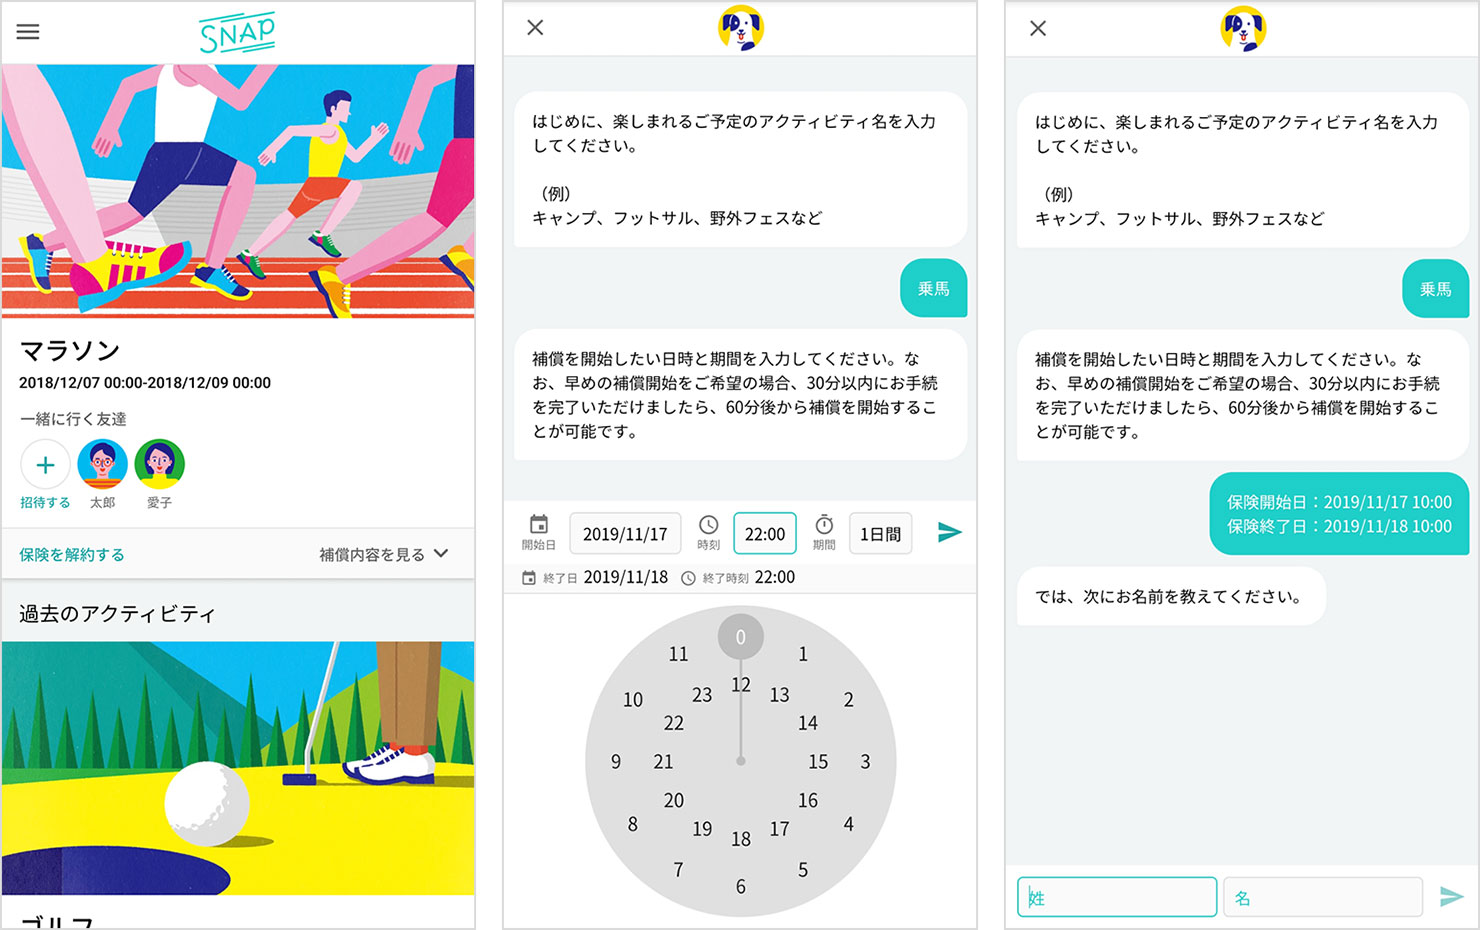
Task: Pick hour 21 on the inner dial
Action: tap(663, 762)
